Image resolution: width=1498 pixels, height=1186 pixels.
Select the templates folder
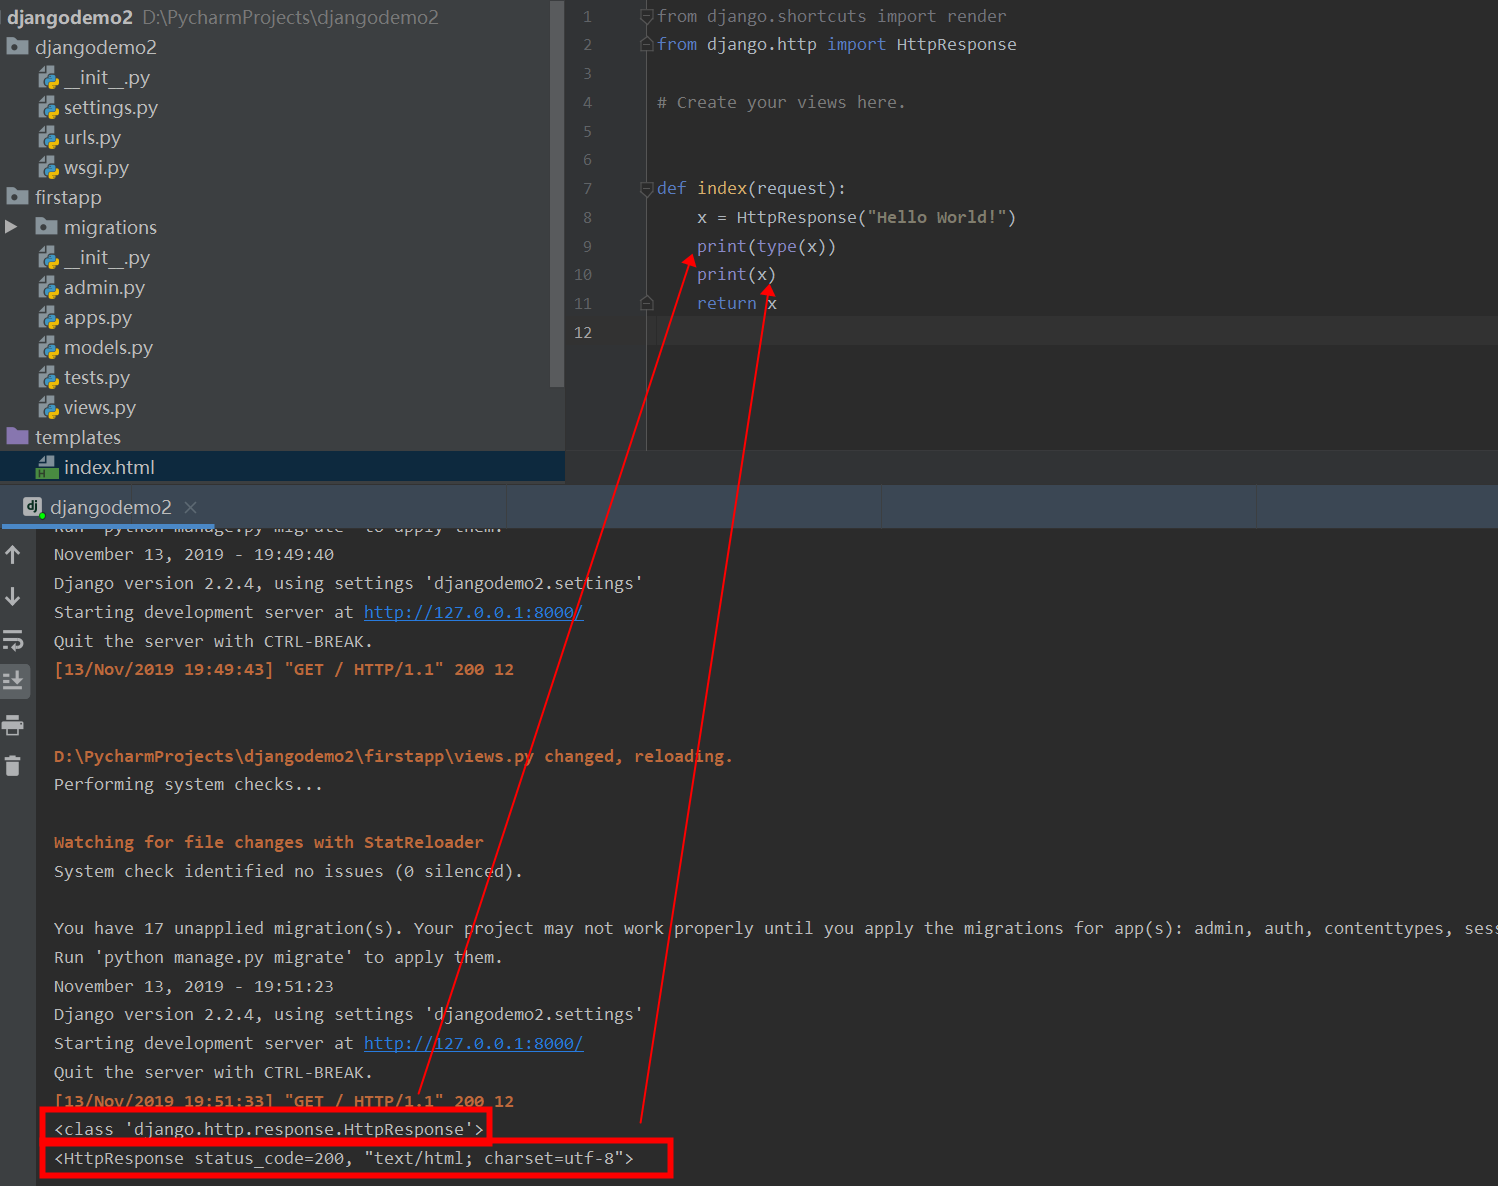77,437
